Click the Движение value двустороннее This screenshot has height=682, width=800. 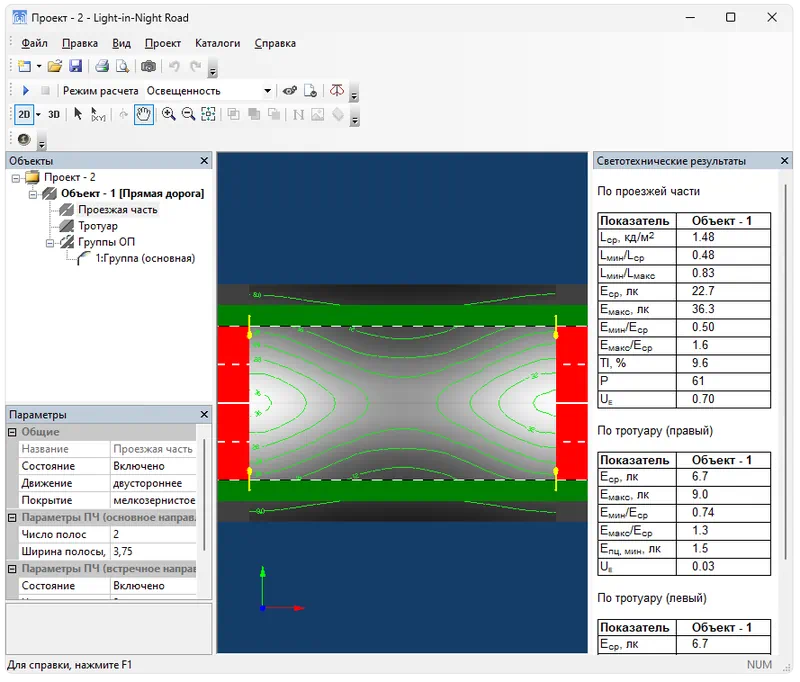click(x=153, y=483)
